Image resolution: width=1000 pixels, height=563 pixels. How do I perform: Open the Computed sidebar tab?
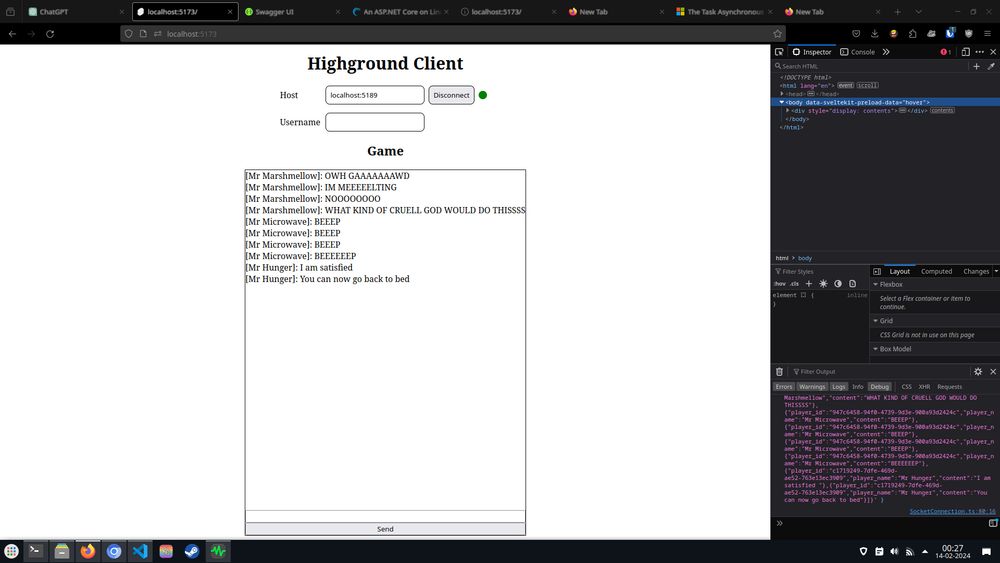coord(936,271)
